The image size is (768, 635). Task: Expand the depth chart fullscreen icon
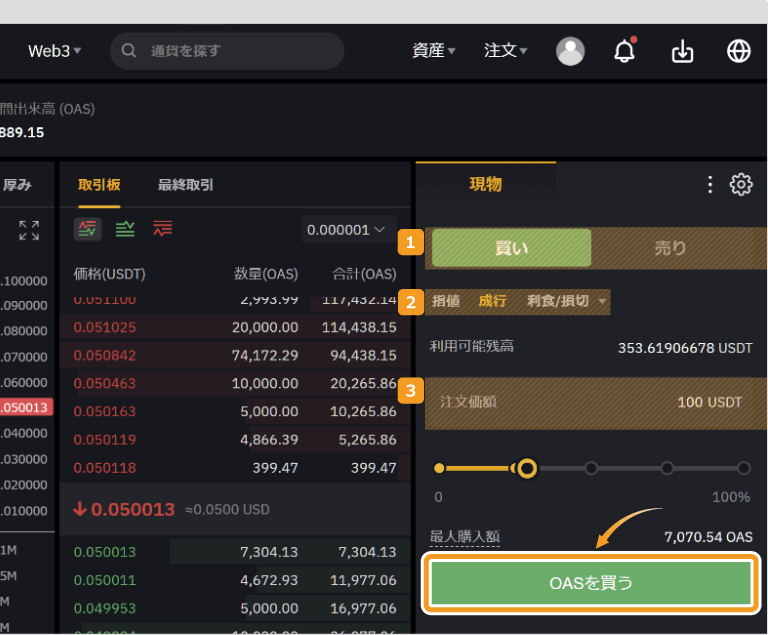(29, 230)
